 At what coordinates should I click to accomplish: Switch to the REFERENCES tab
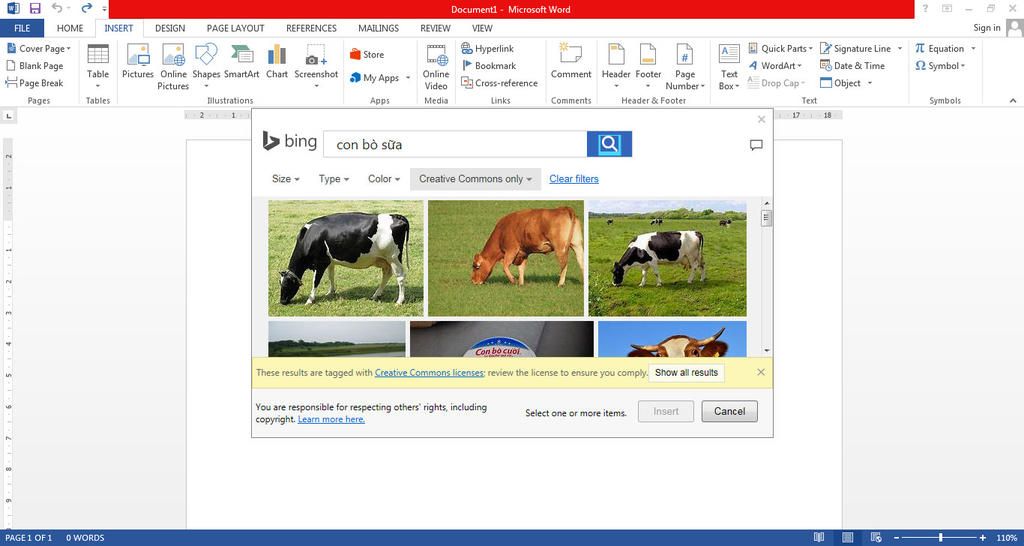point(312,28)
